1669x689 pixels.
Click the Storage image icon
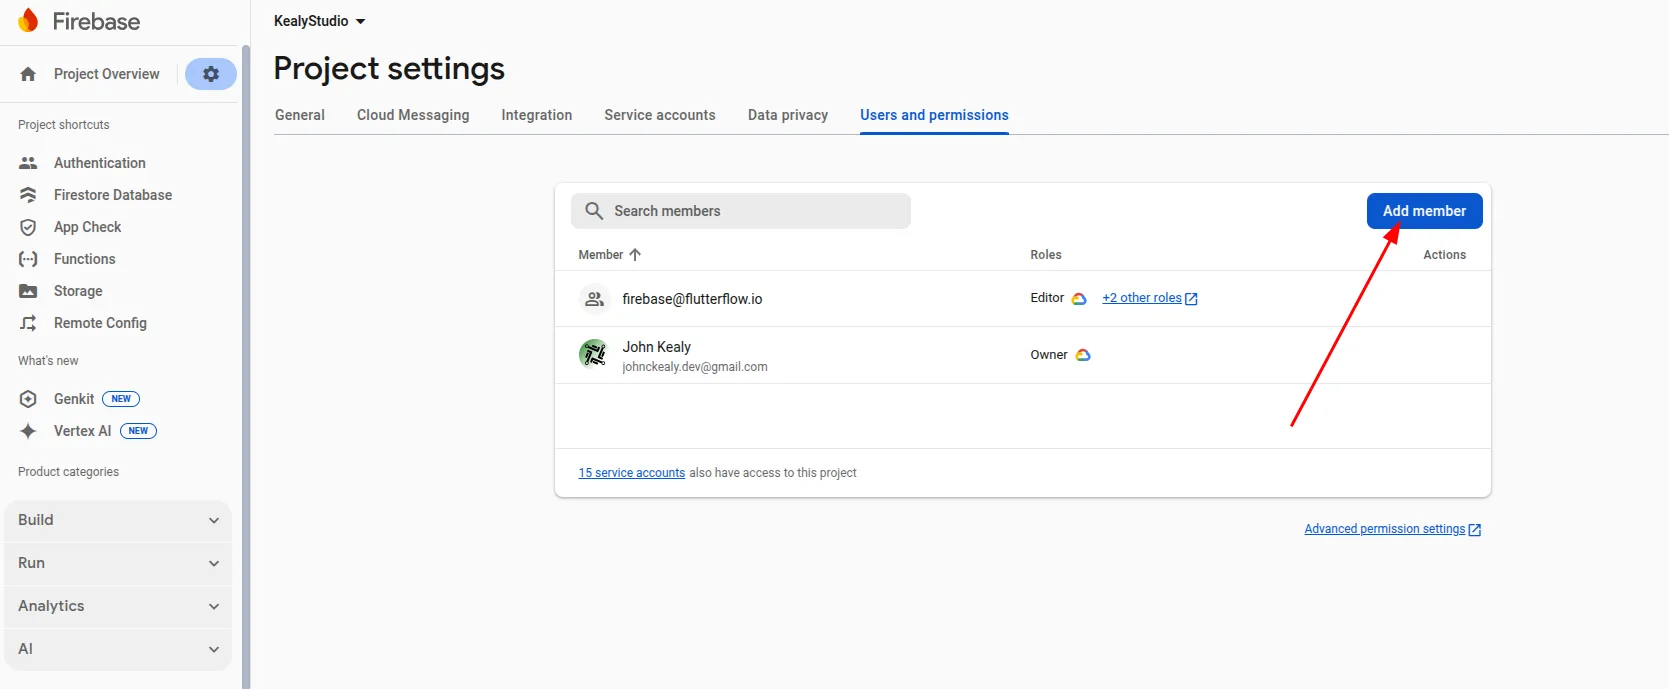tap(28, 291)
